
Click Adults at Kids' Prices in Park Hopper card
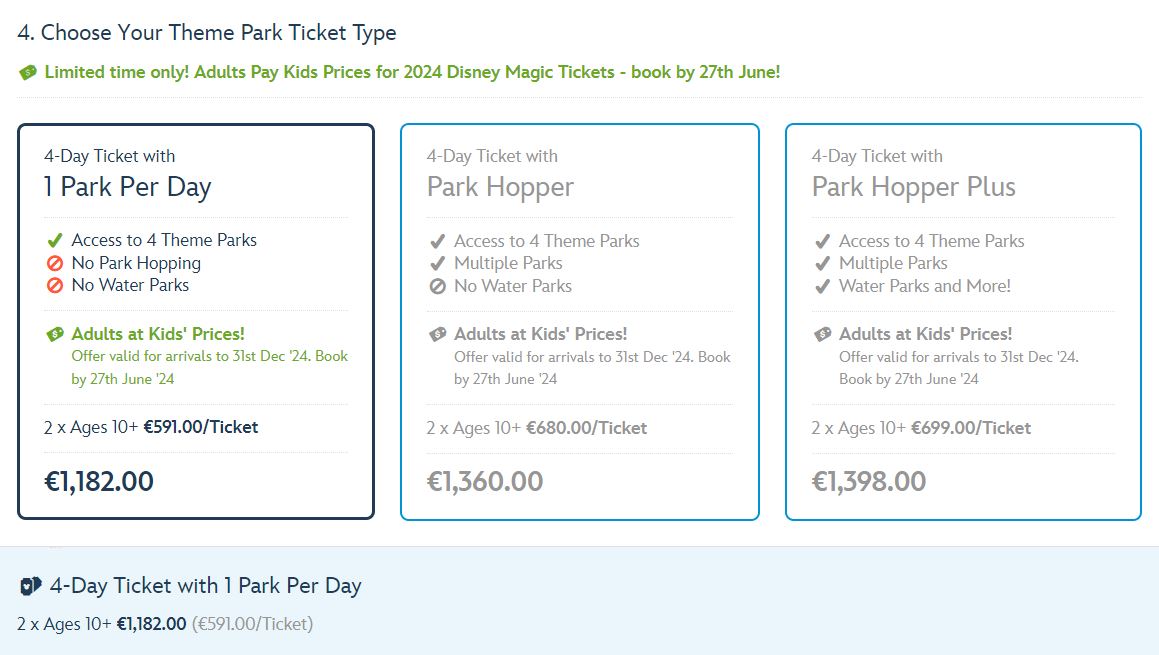point(540,334)
